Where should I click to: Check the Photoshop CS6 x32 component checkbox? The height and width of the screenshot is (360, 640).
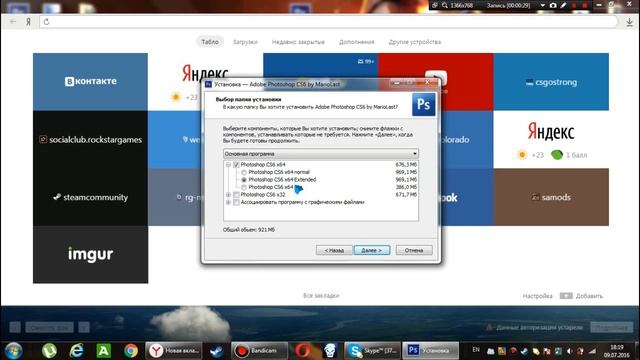coord(236,195)
